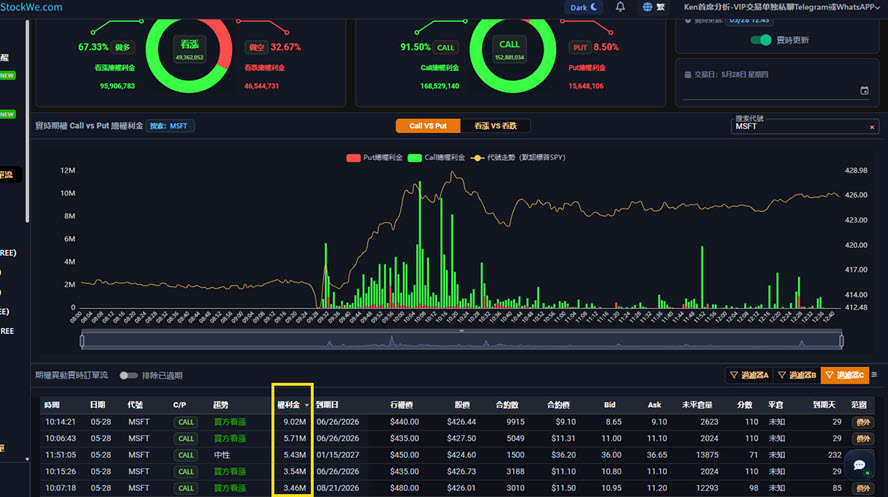Click the CALL tag in the 10:14:21 row
This screenshot has width=888, height=497.
click(186, 422)
